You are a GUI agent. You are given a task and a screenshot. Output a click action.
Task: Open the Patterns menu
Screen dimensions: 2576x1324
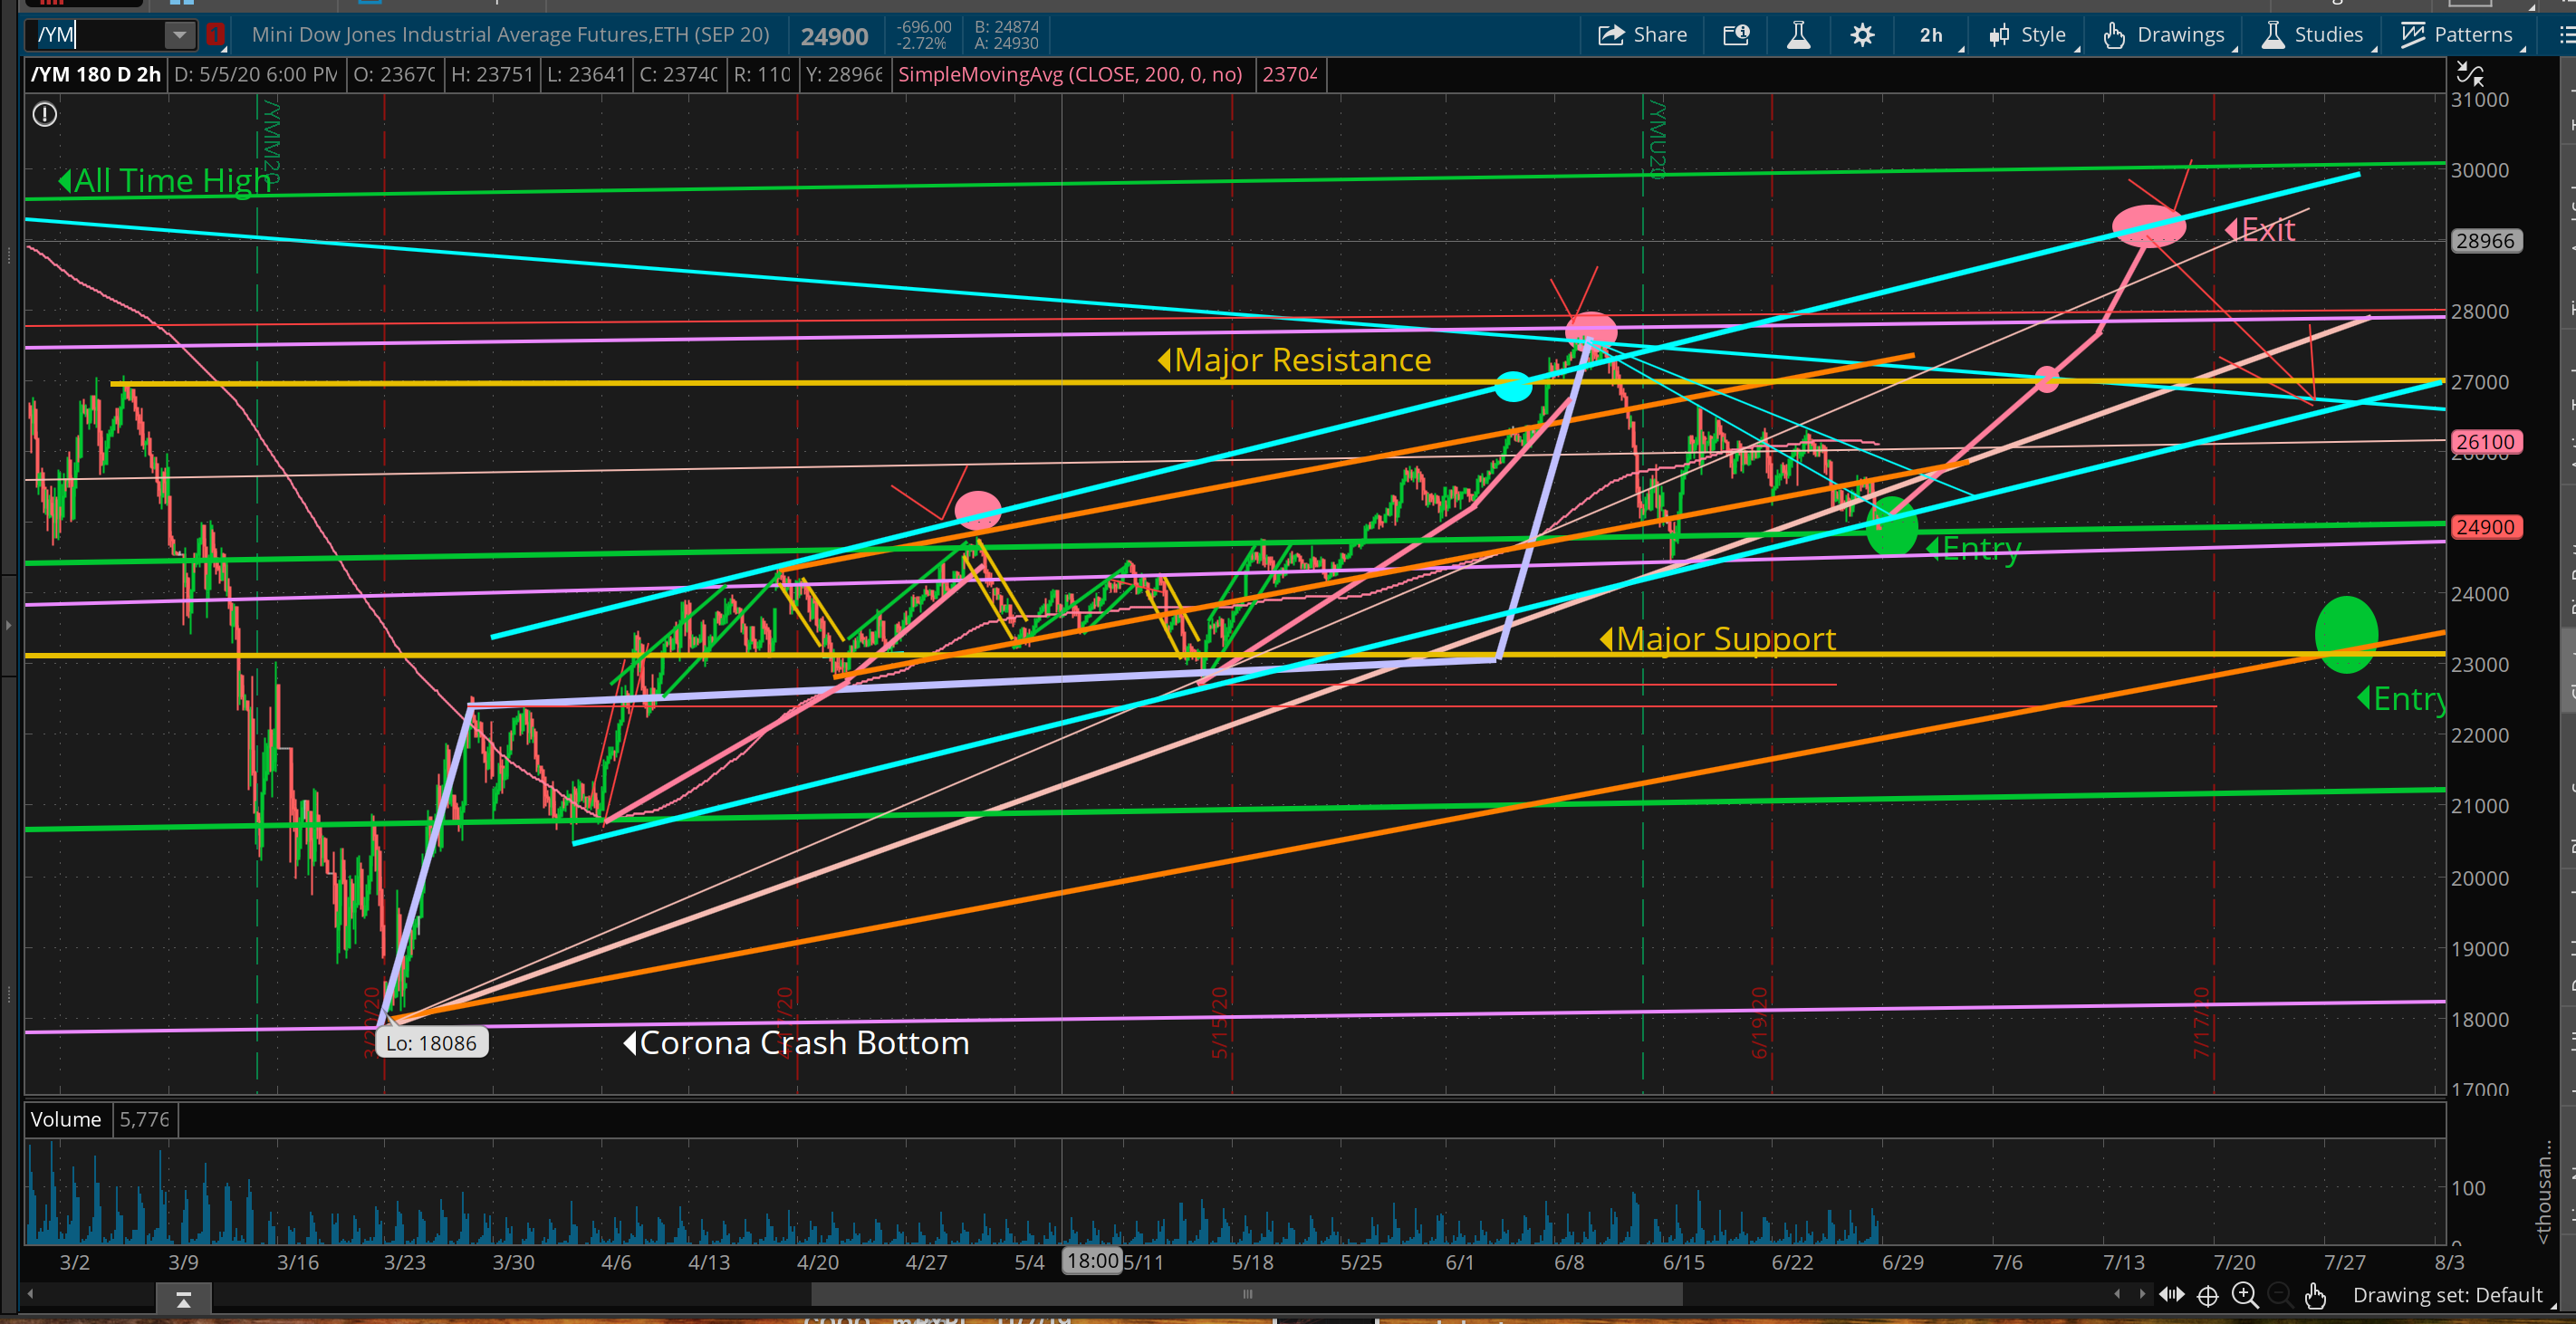[2458, 35]
